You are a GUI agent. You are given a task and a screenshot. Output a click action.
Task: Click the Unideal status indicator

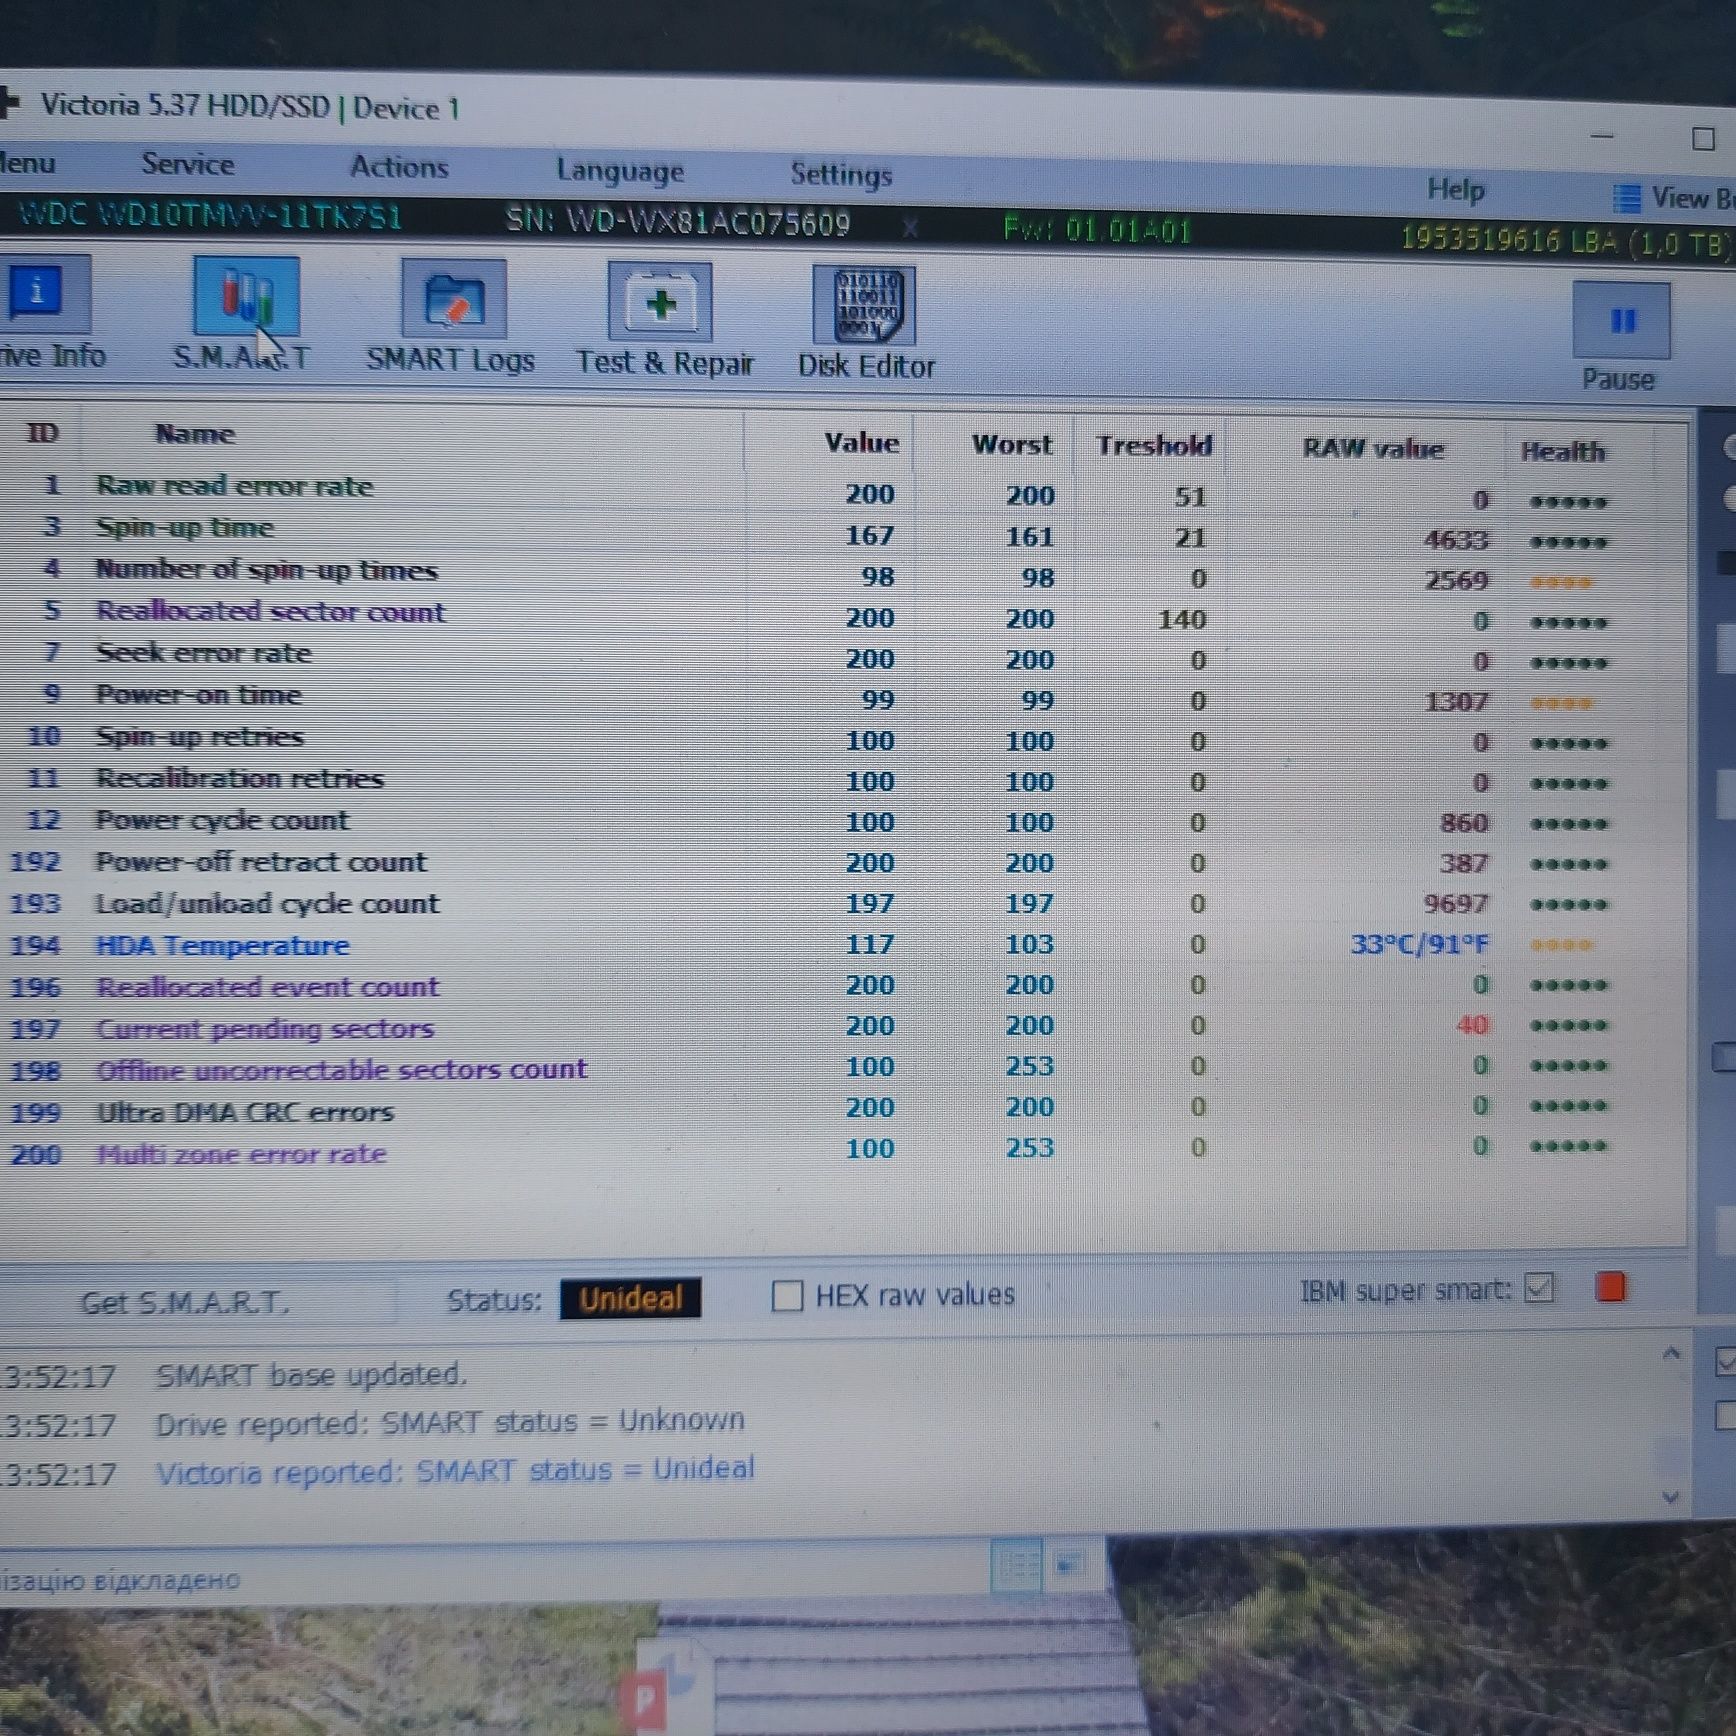coord(630,1298)
